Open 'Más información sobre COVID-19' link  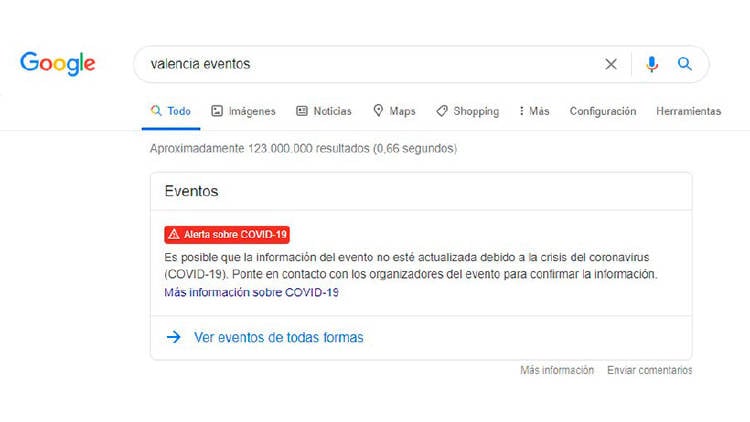point(252,292)
